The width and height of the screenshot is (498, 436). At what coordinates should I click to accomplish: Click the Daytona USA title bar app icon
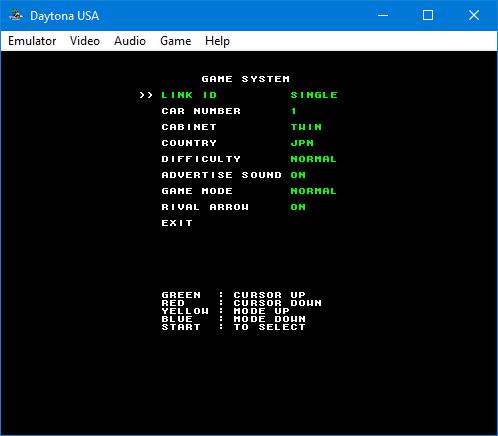[x=16, y=15]
